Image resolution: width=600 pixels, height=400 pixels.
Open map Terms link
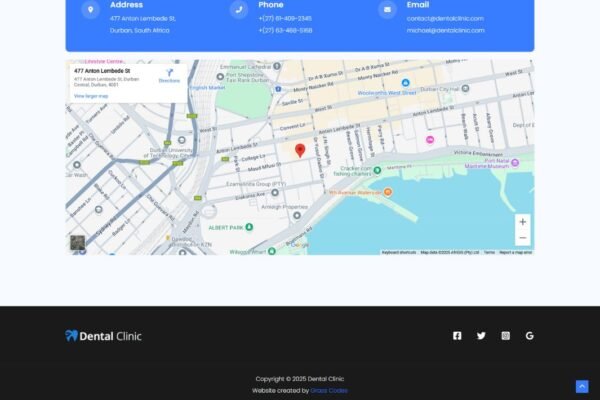click(489, 252)
